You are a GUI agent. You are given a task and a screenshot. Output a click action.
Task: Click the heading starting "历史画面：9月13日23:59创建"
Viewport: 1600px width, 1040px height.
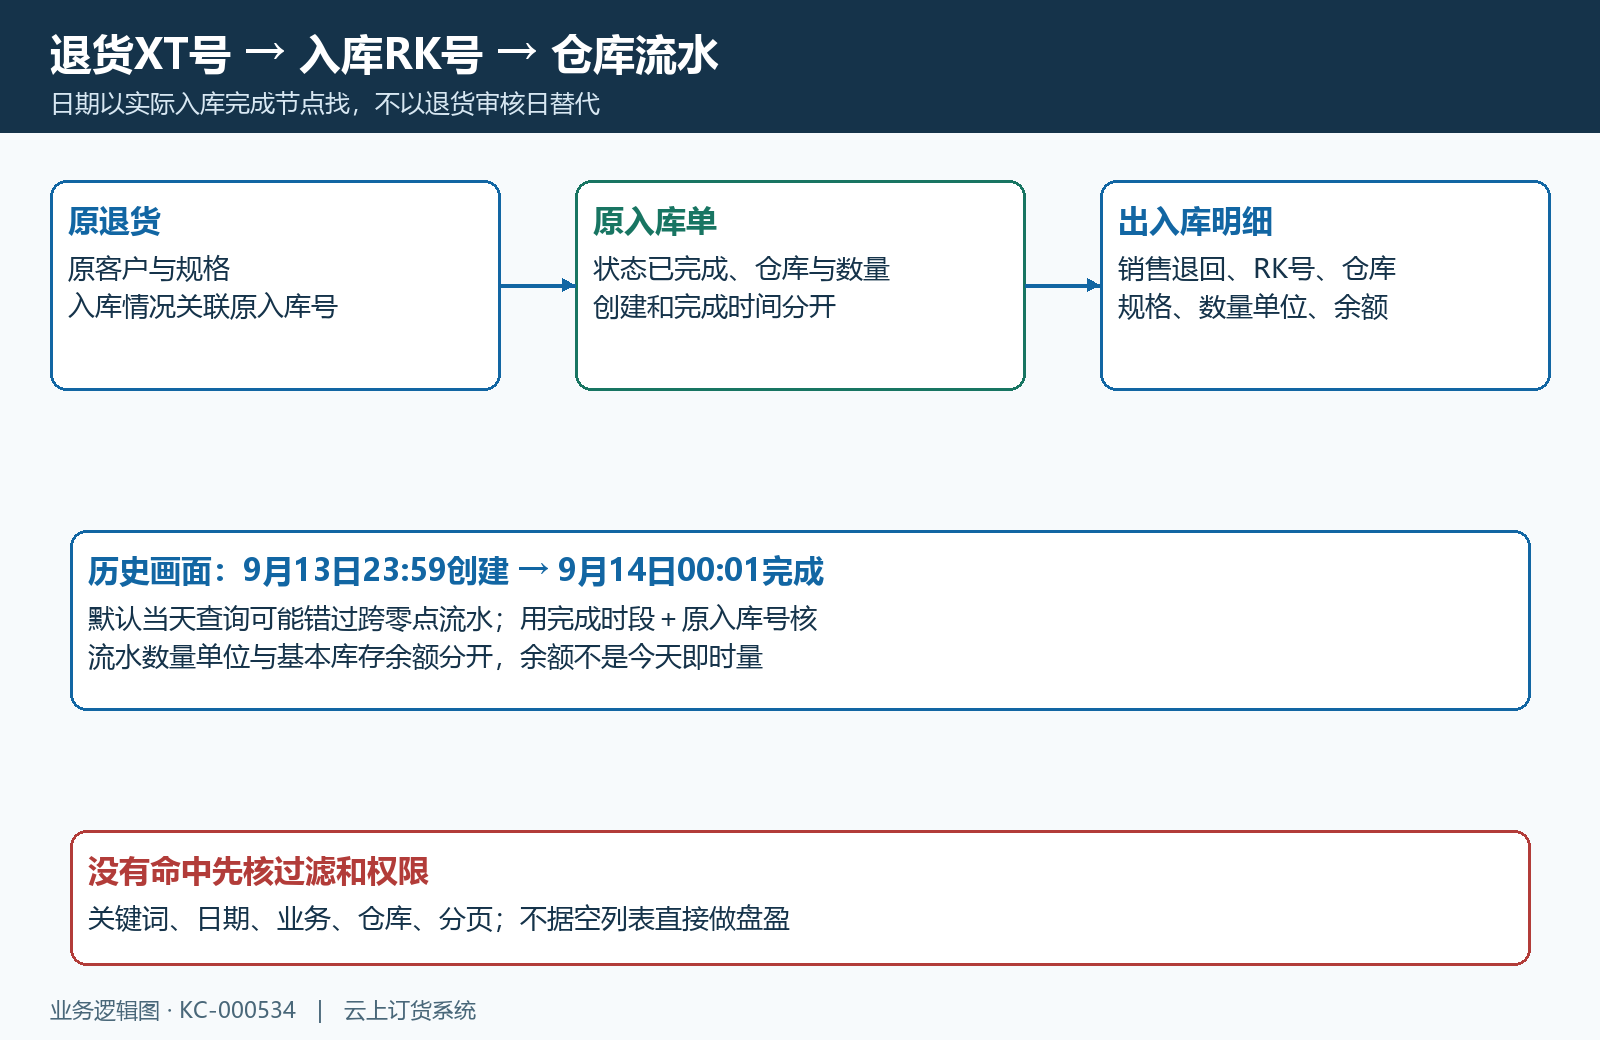456,571
